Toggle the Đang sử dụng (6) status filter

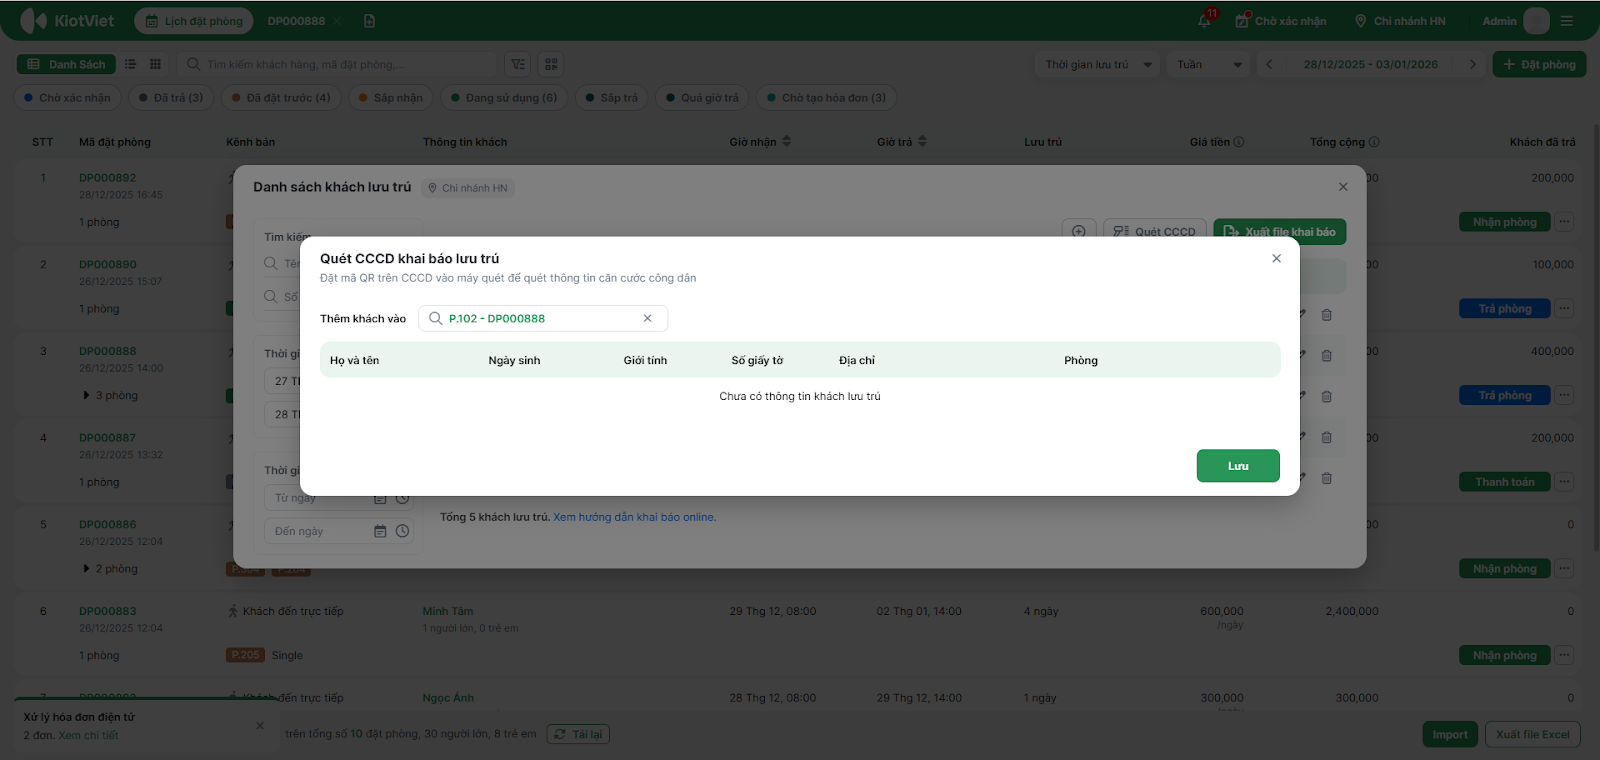[x=504, y=98]
